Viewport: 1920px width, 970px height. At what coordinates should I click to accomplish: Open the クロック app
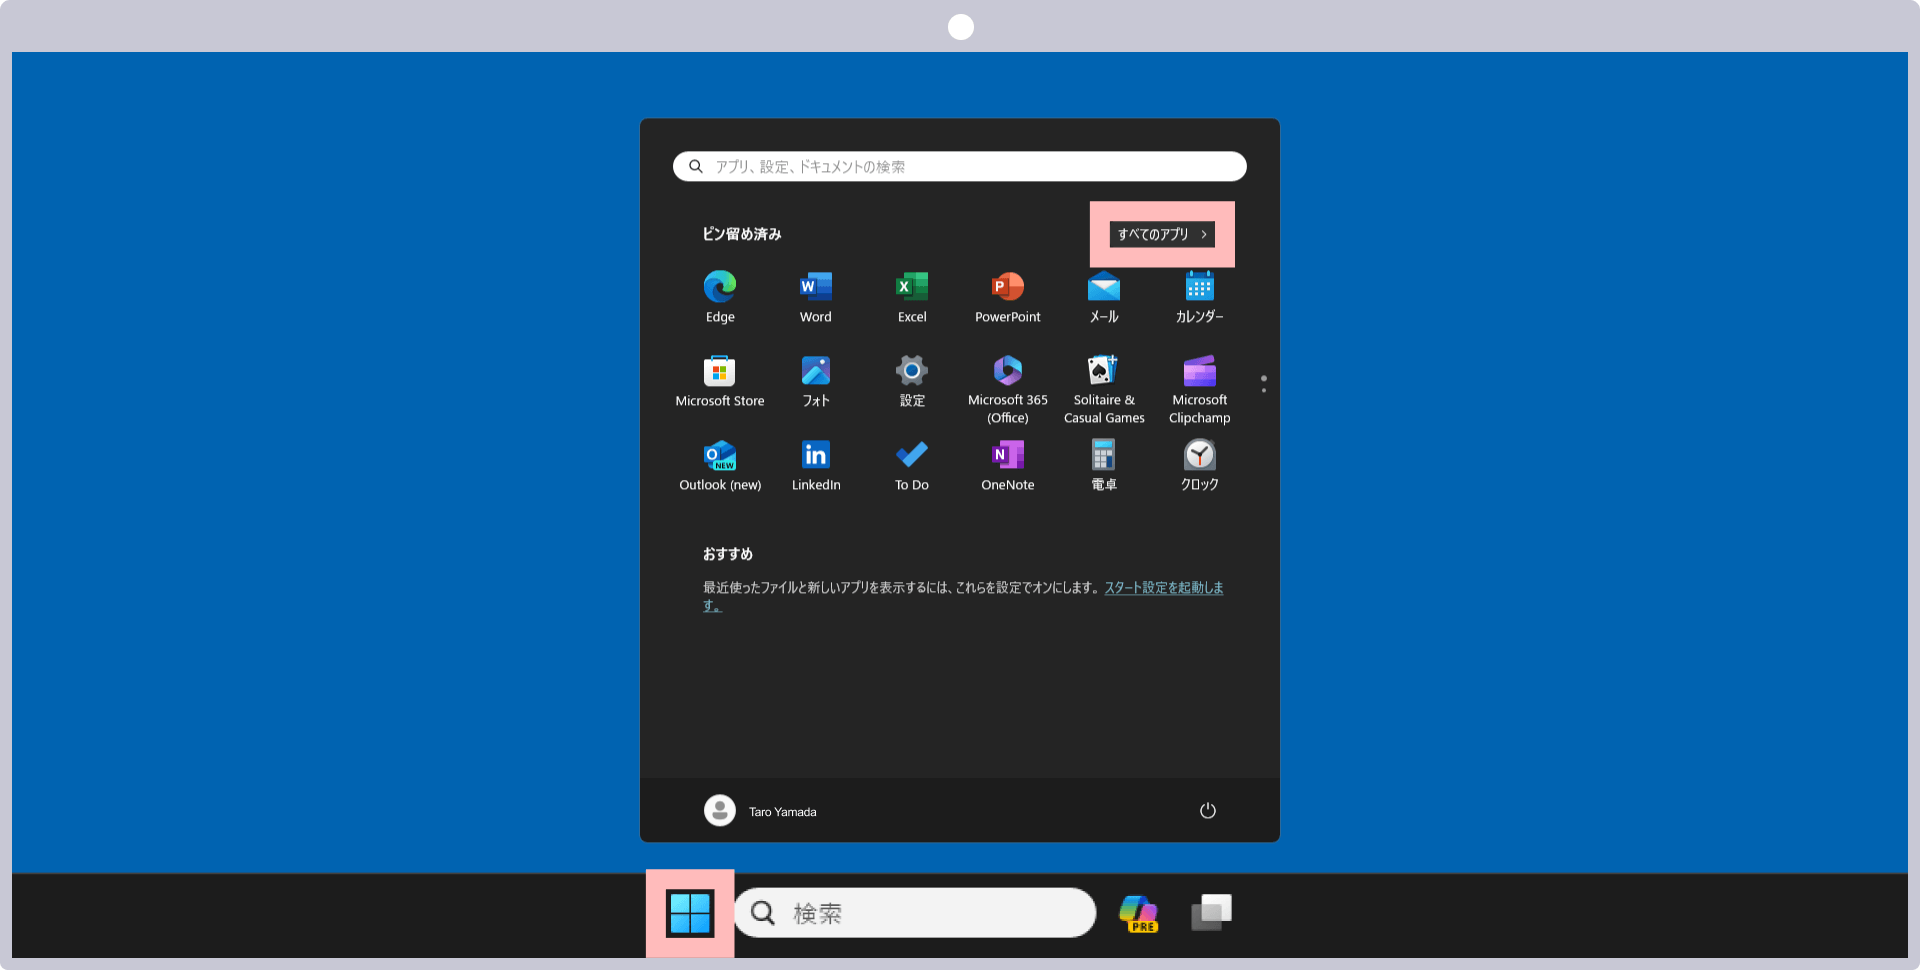(1200, 466)
